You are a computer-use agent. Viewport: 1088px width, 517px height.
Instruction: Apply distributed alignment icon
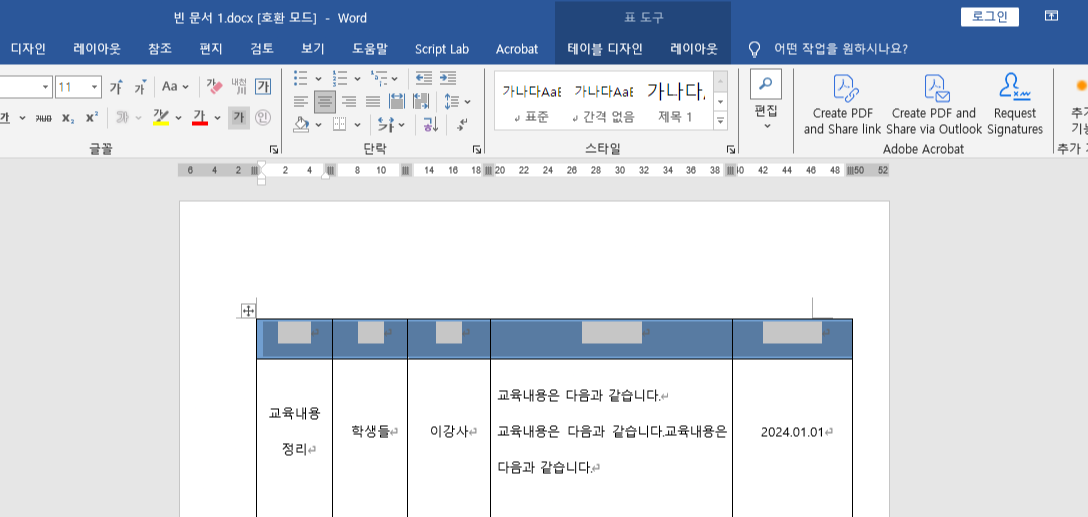tap(397, 102)
